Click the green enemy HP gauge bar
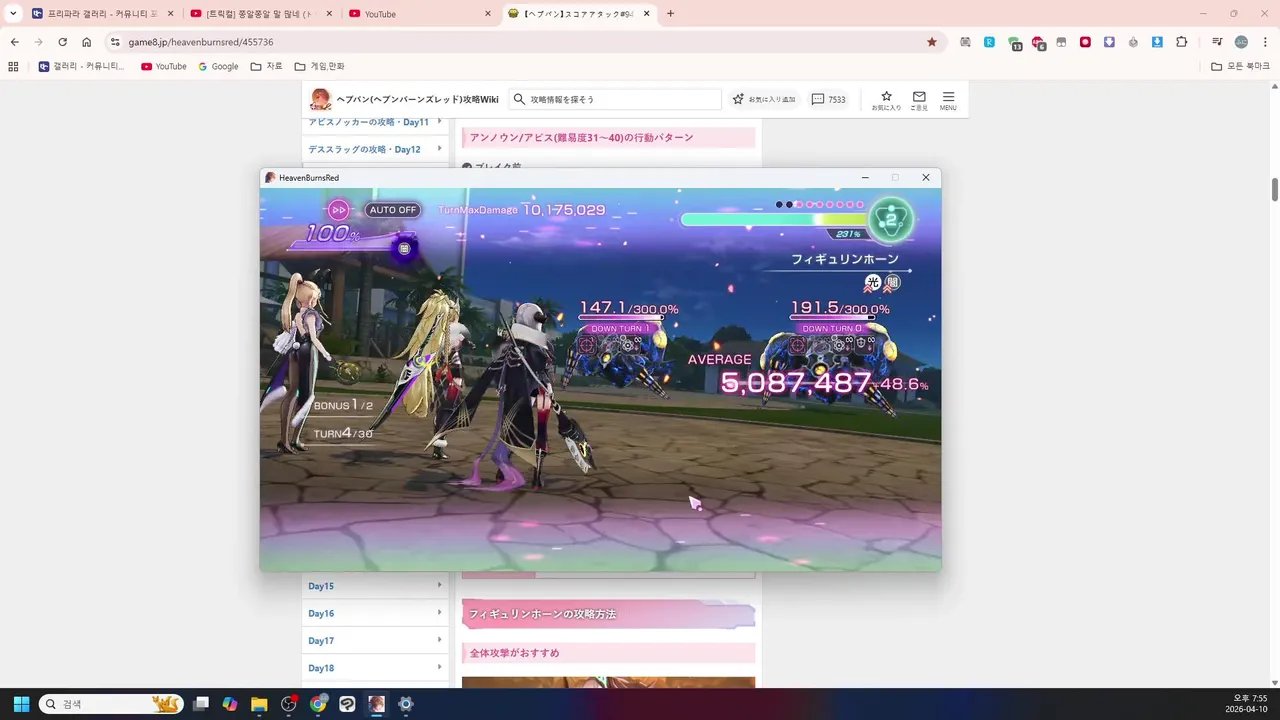 [x=774, y=219]
